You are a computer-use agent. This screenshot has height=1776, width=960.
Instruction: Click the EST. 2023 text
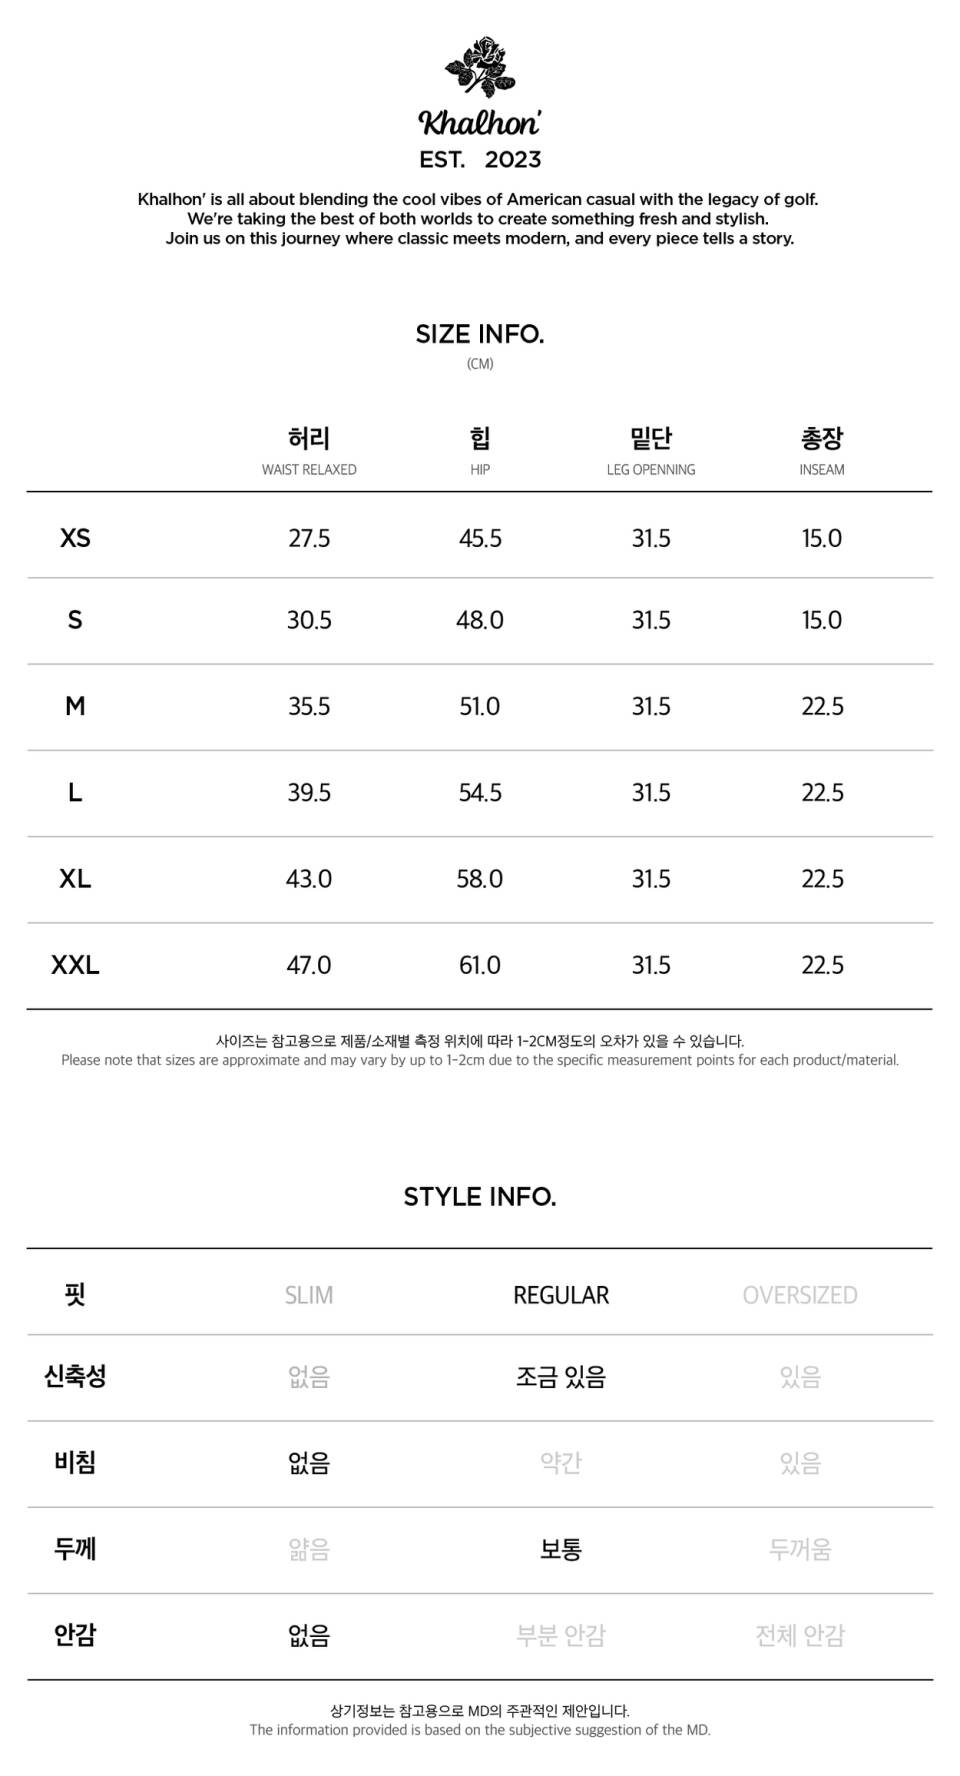pos(480,160)
